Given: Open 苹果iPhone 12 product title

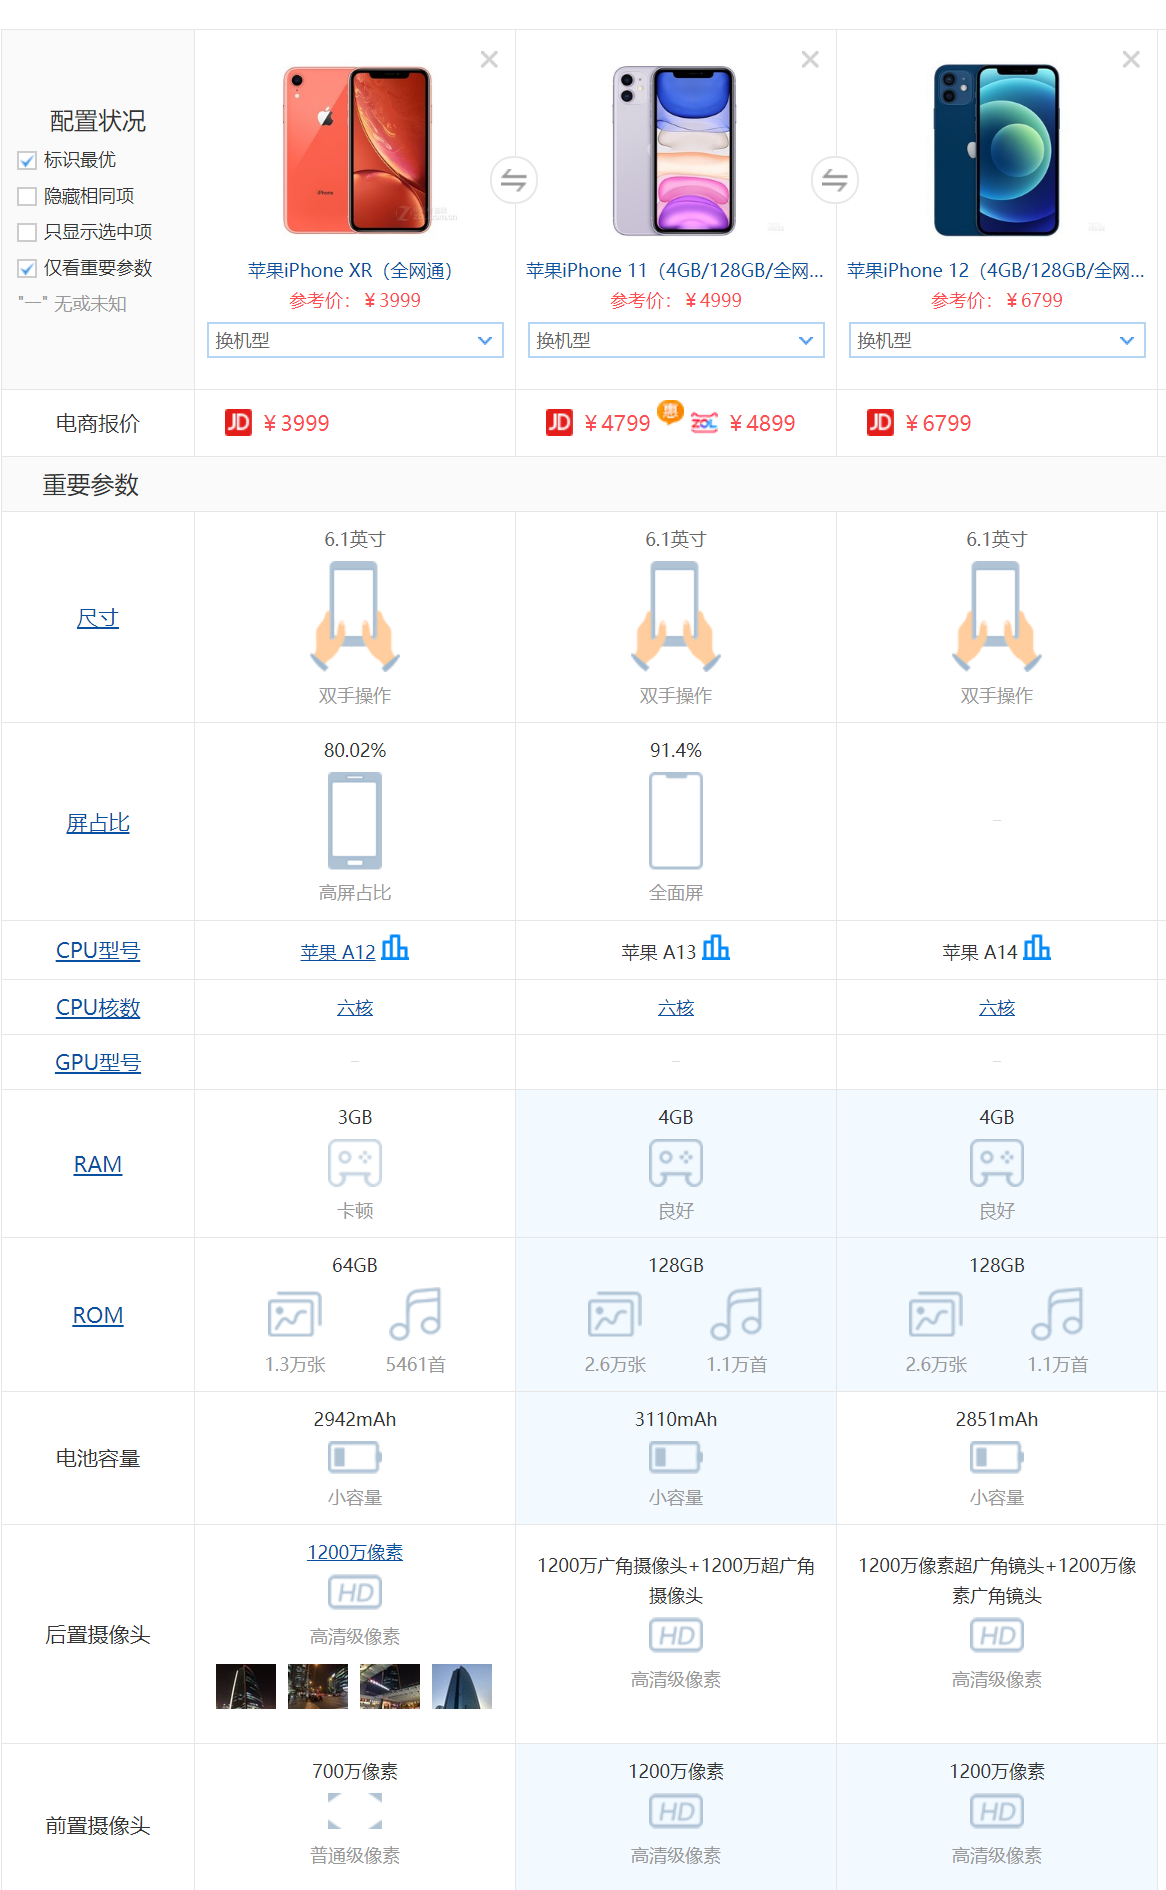Looking at the screenshot, I should [x=997, y=270].
